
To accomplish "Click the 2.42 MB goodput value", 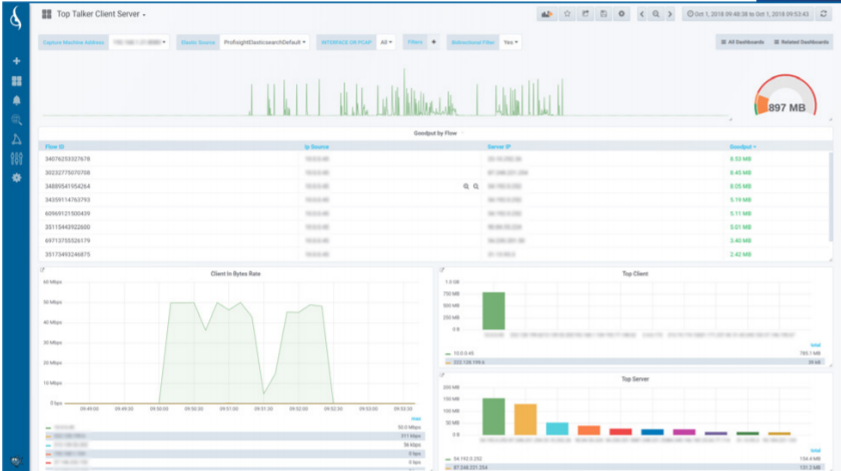I will coord(740,254).
